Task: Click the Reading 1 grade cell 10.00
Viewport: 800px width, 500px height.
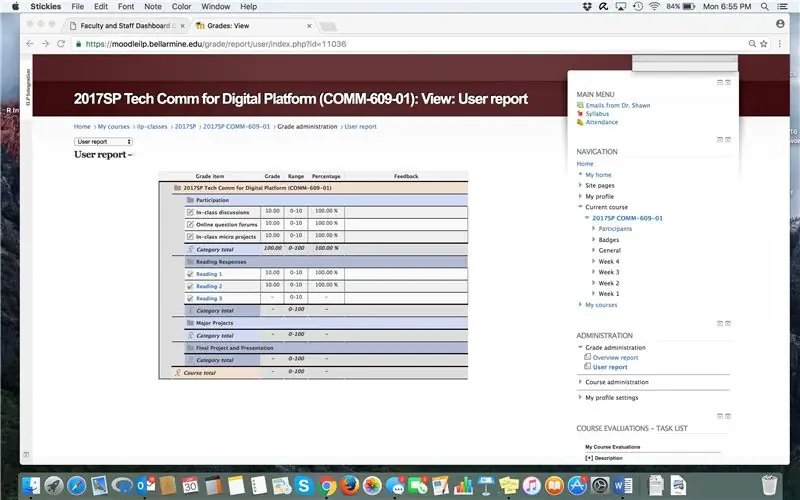Action: tap(272, 273)
